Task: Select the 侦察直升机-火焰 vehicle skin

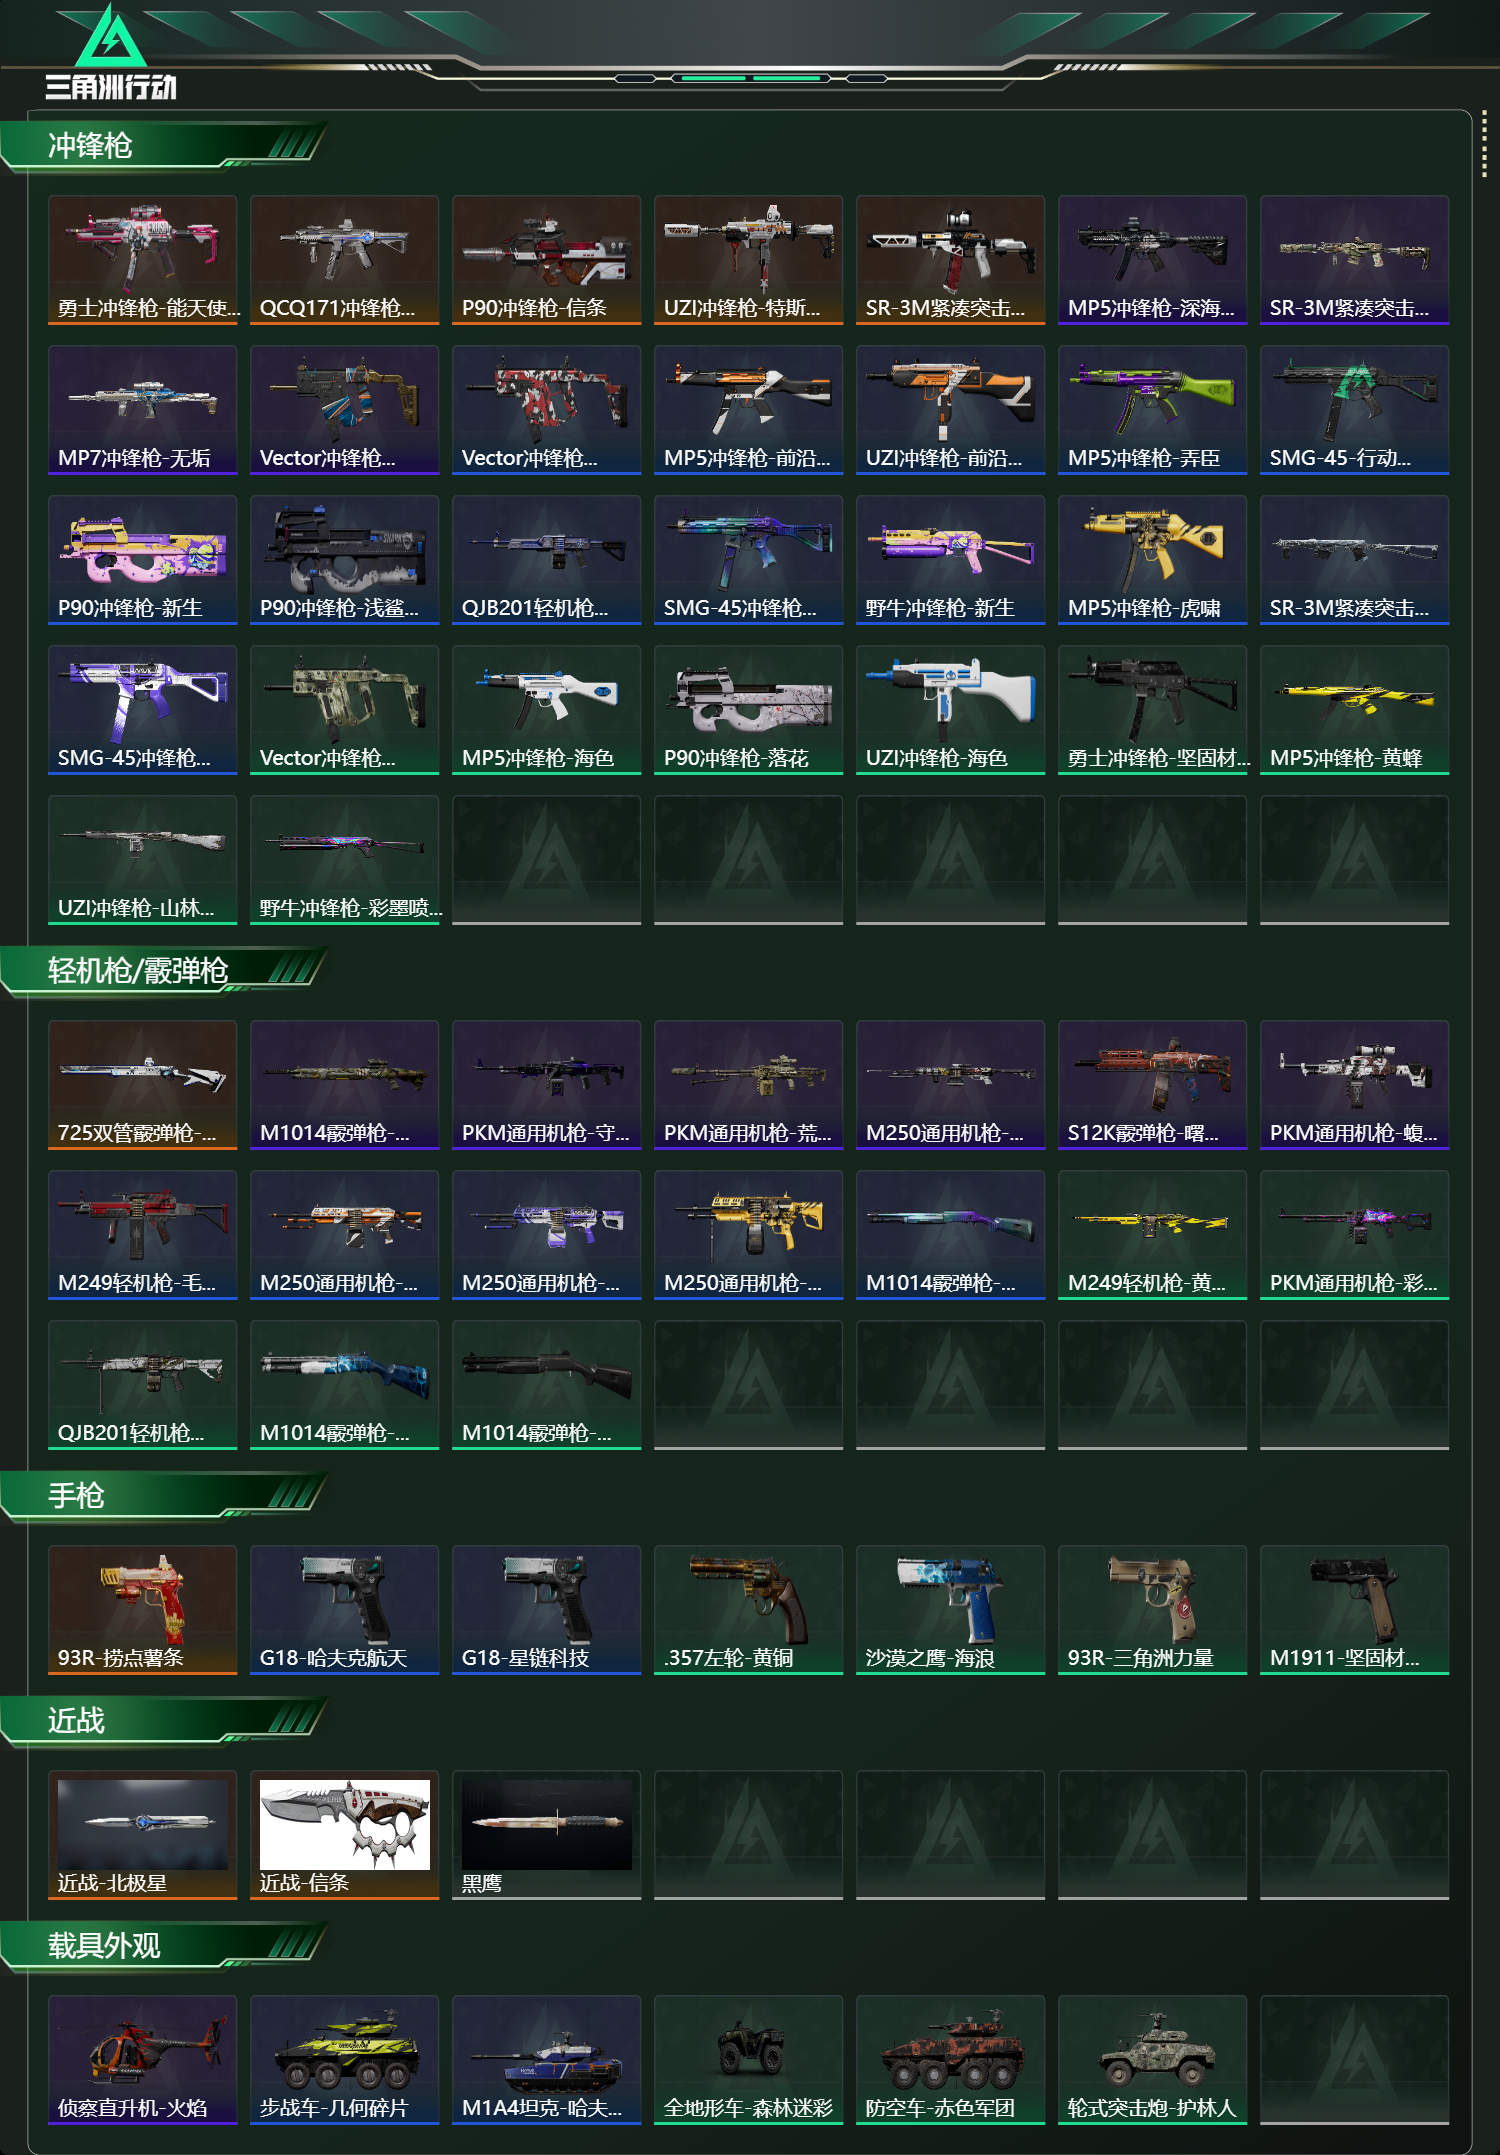Action: [142, 2060]
